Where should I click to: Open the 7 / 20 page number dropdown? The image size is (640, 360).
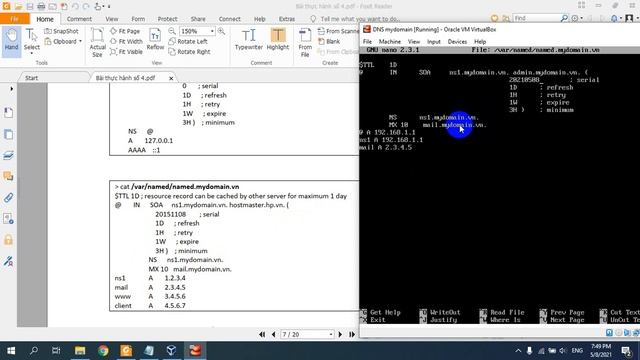331,335
